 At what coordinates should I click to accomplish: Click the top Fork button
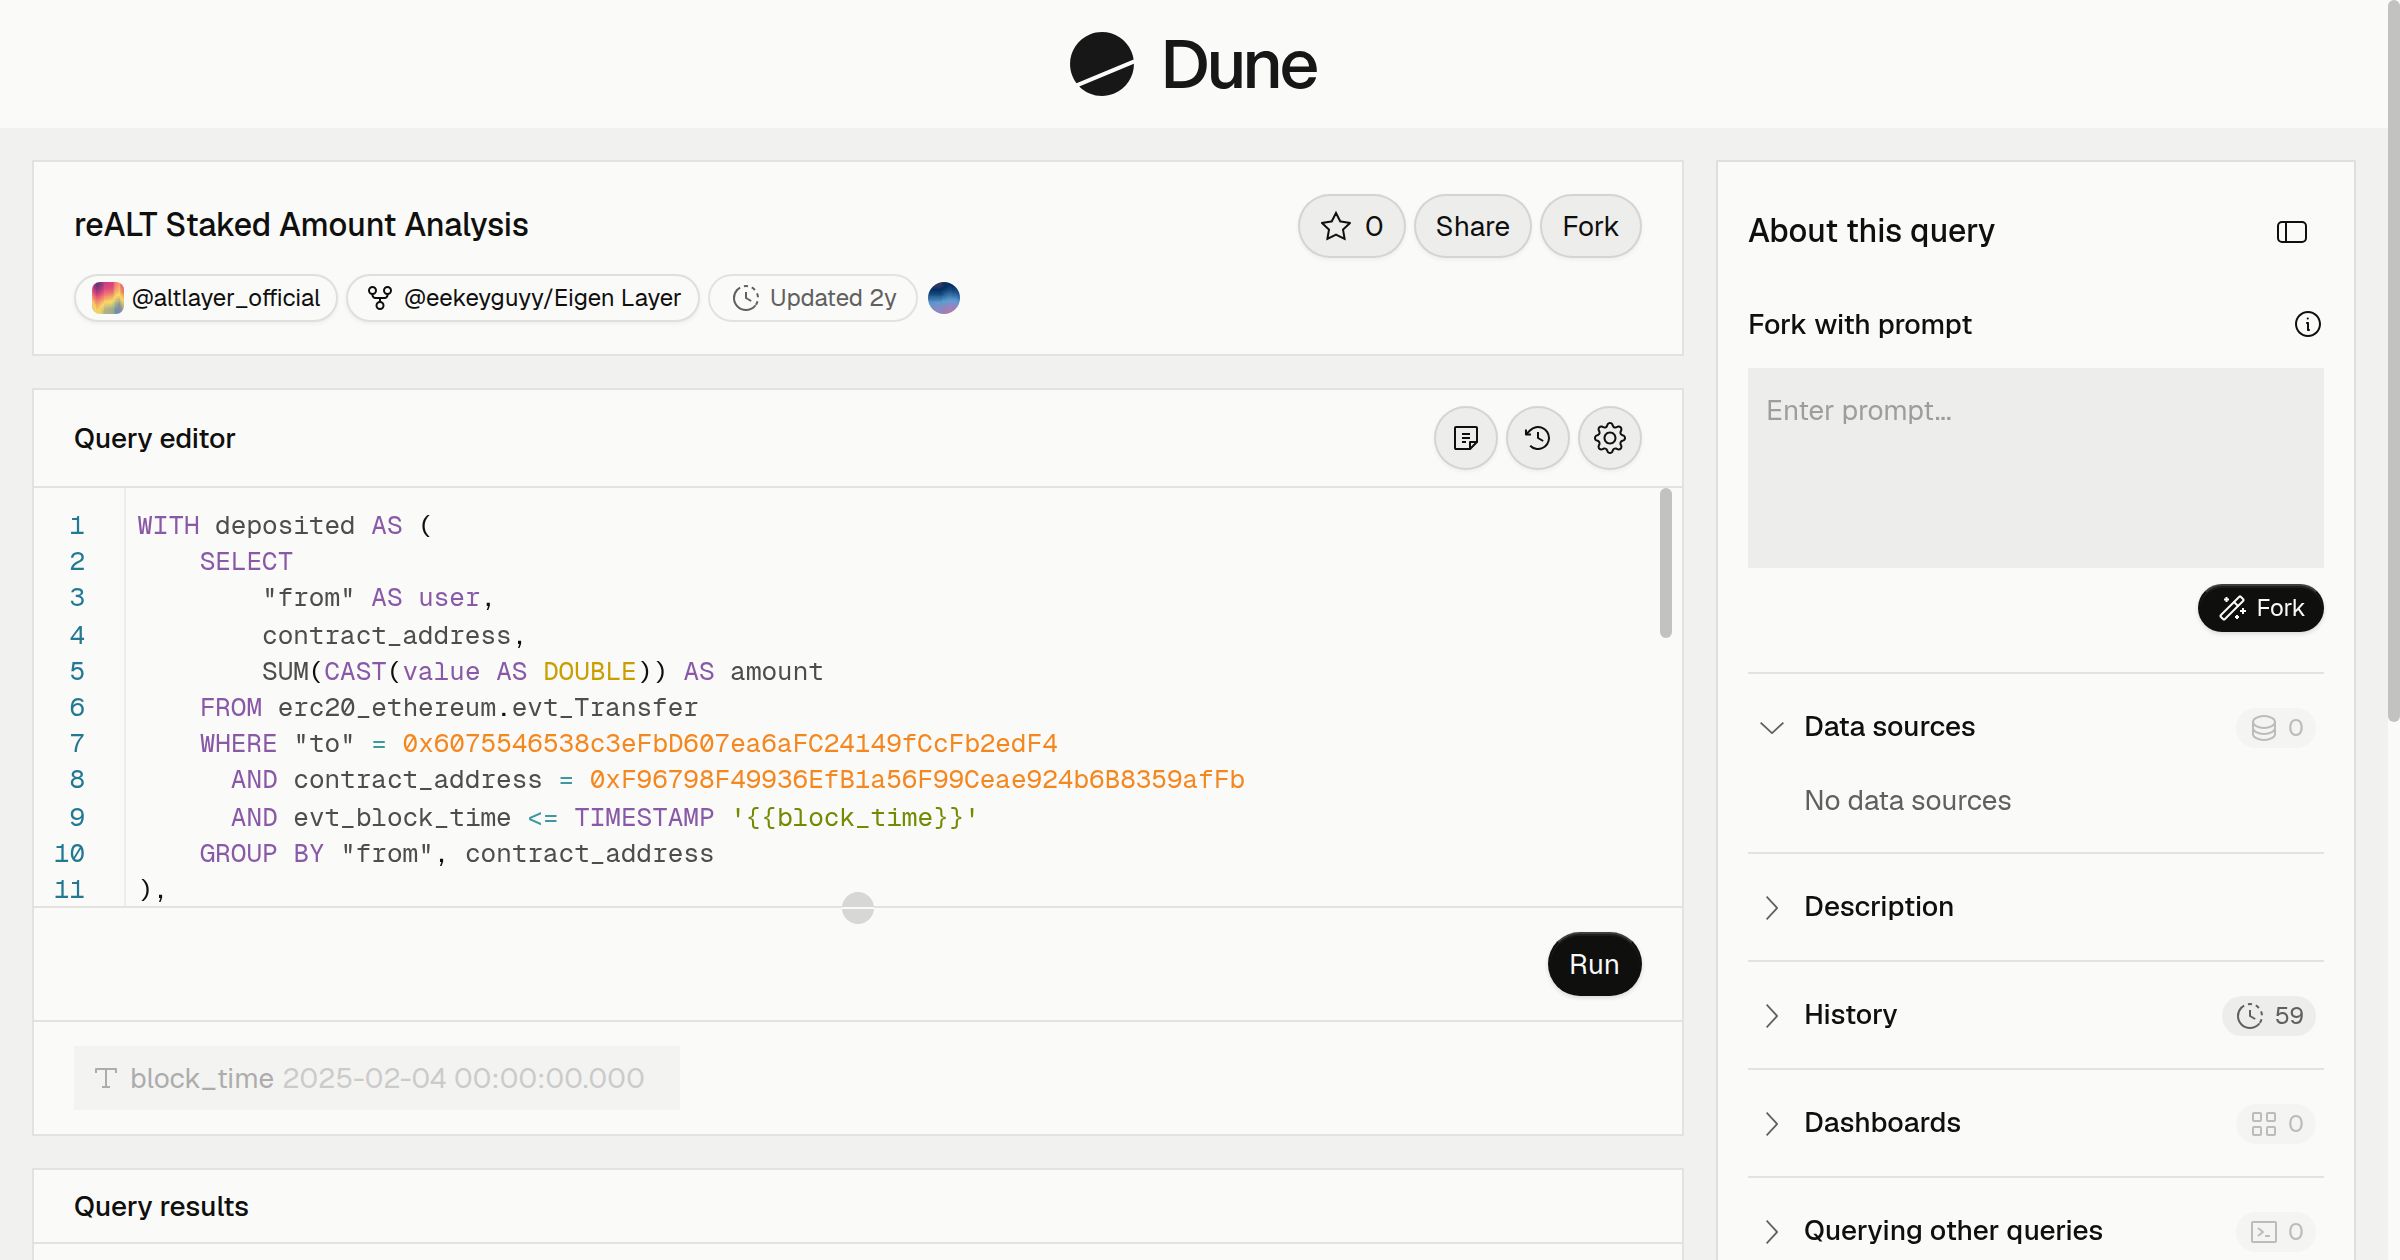1590,226
